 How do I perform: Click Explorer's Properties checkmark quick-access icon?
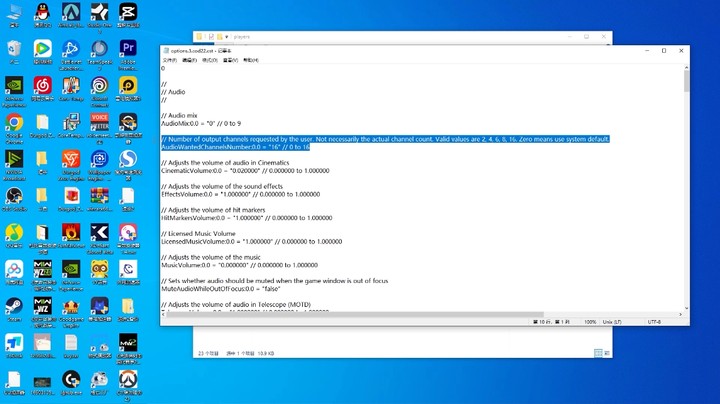[211, 37]
